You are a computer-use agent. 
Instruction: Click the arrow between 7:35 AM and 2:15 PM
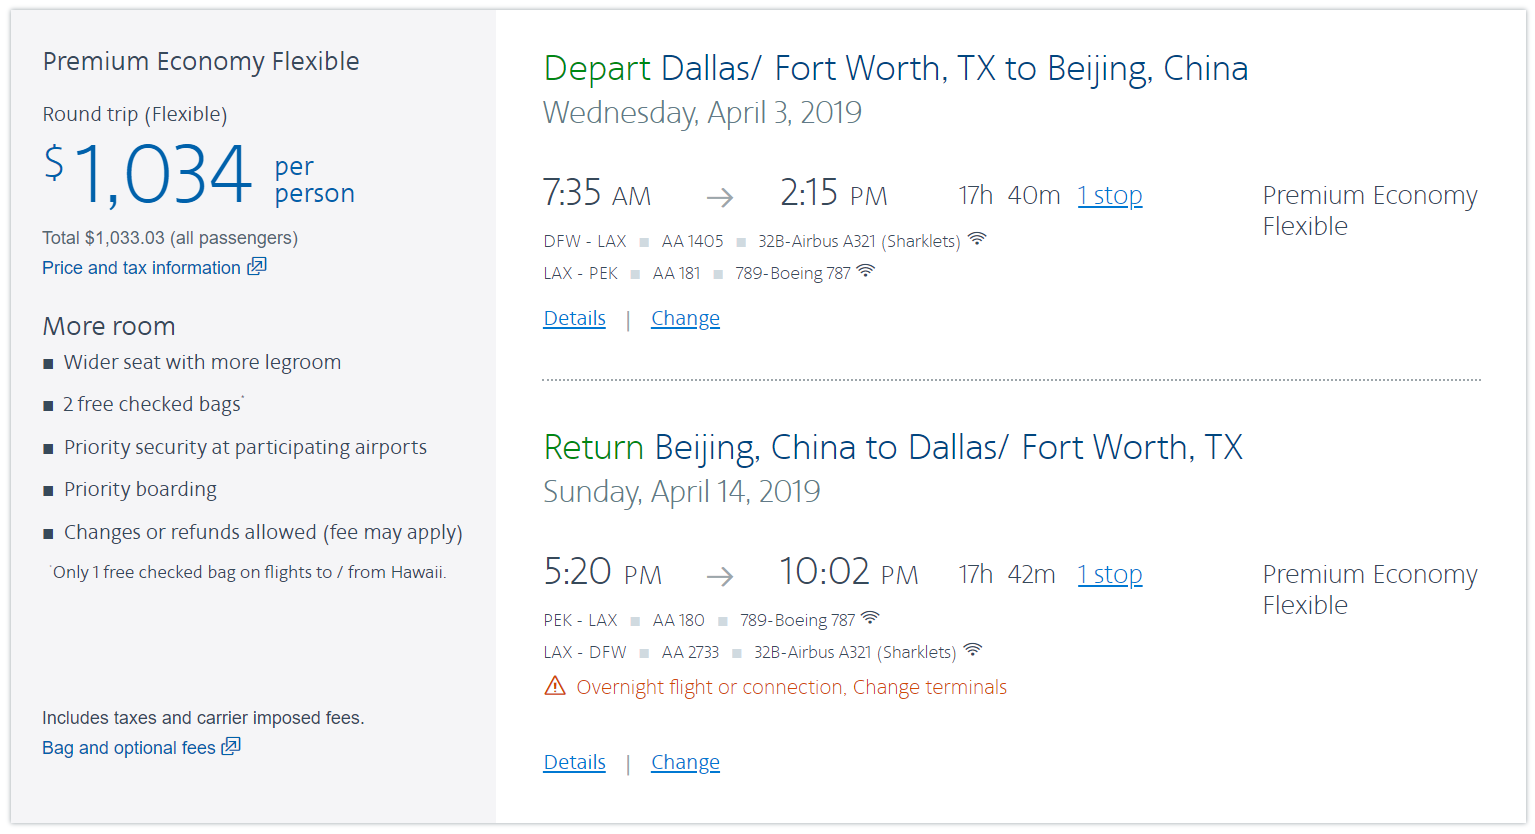pos(720,198)
